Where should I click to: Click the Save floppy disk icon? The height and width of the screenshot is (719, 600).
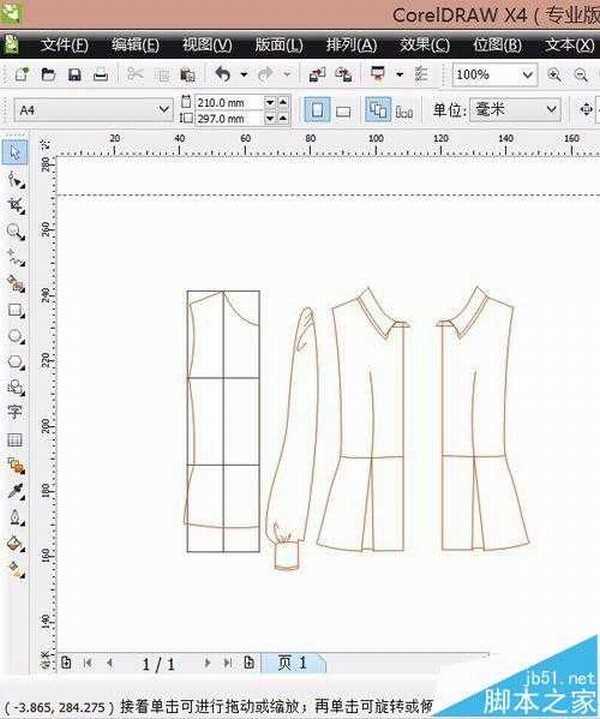pyautogui.click(x=74, y=75)
